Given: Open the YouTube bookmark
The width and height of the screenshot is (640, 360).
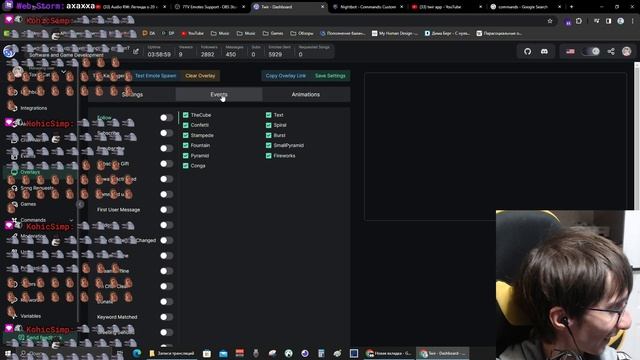Looking at the screenshot, I should (192, 33).
